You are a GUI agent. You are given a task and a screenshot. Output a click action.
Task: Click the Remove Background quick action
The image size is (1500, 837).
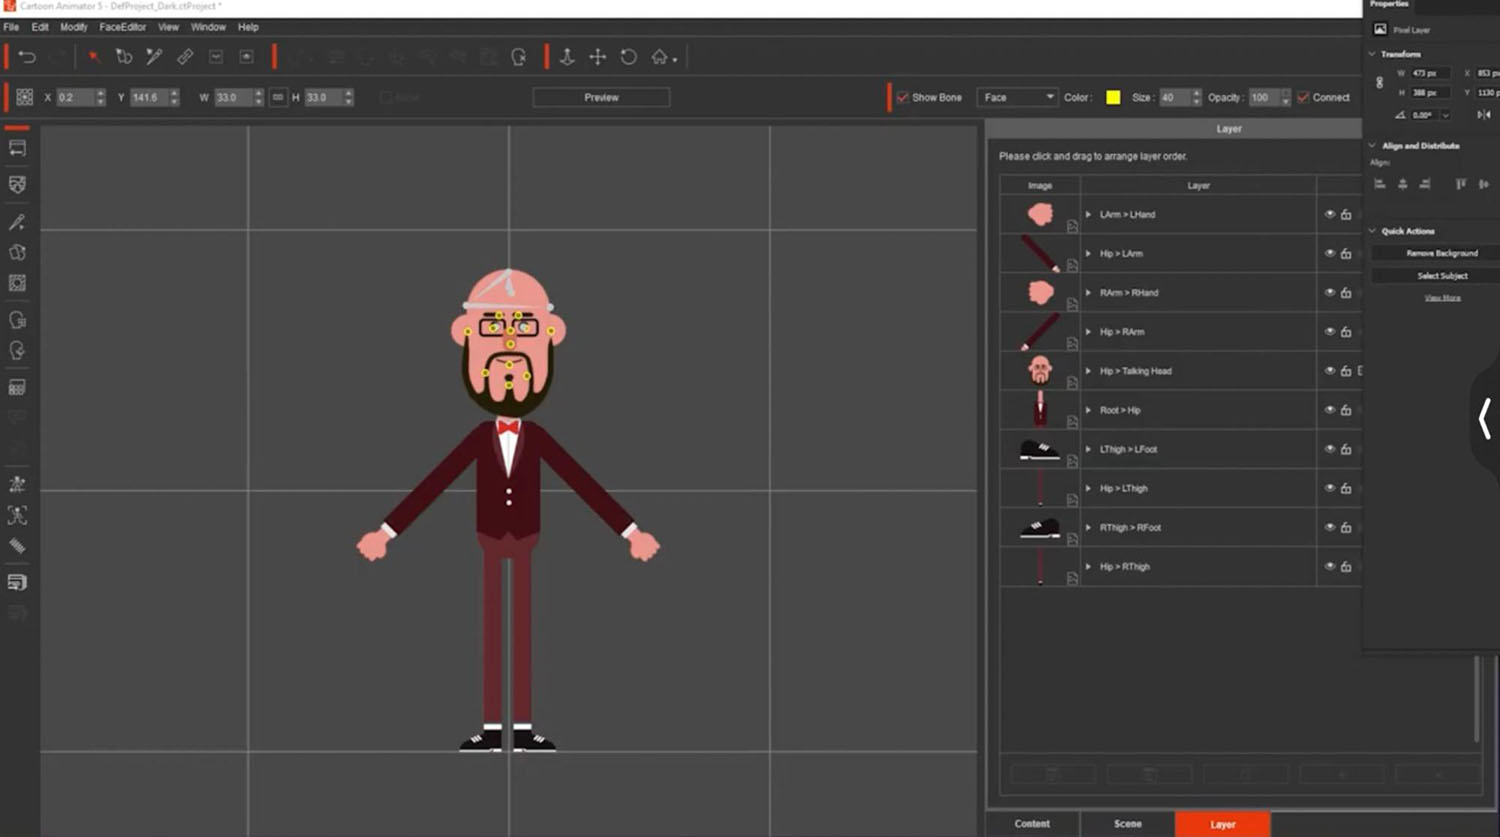(x=1441, y=254)
